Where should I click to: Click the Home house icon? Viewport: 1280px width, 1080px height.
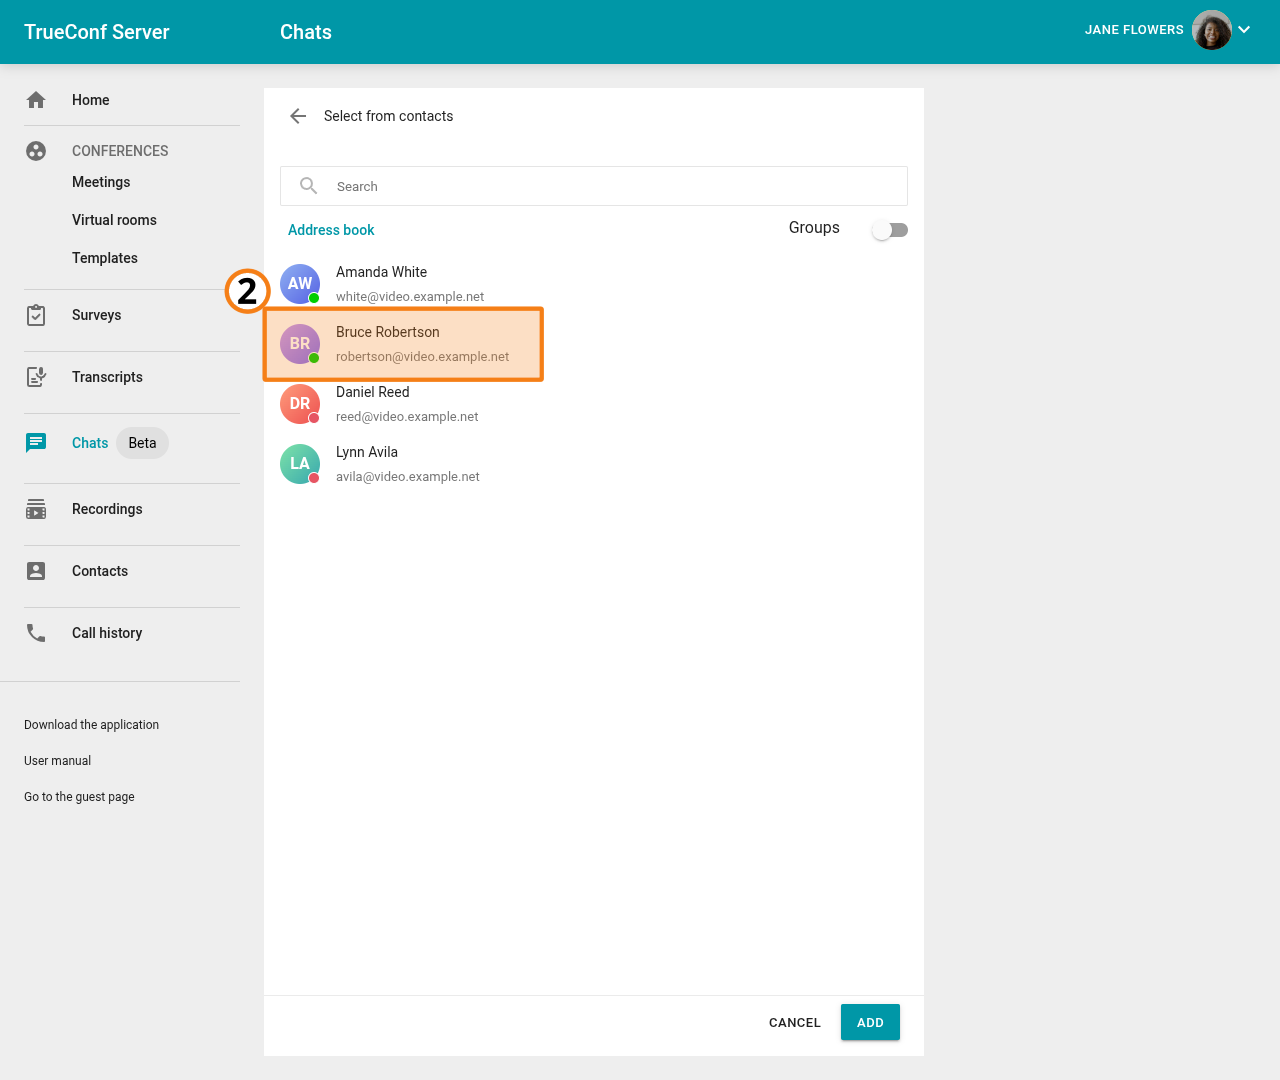pos(36,100)
